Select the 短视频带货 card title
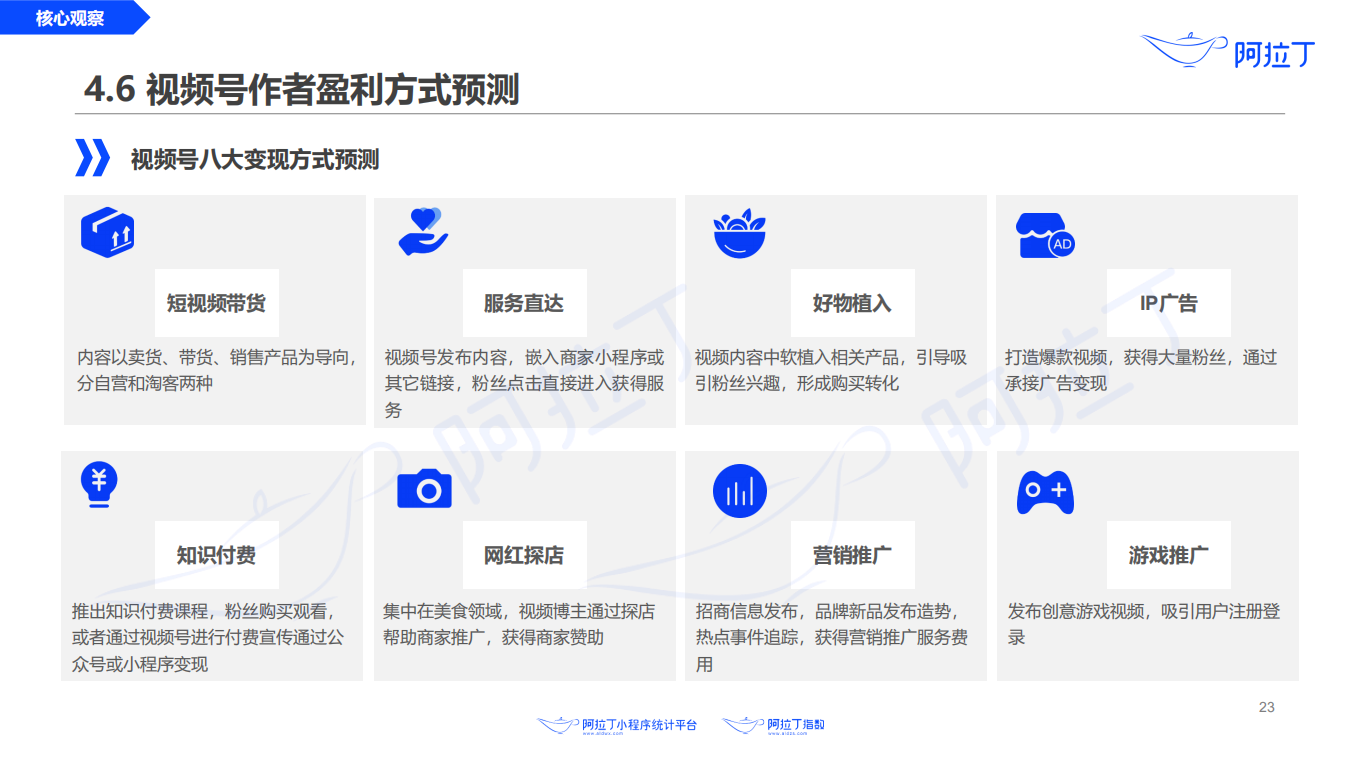The height and width of the screenshot is (763, 1359). pos(217,303)
